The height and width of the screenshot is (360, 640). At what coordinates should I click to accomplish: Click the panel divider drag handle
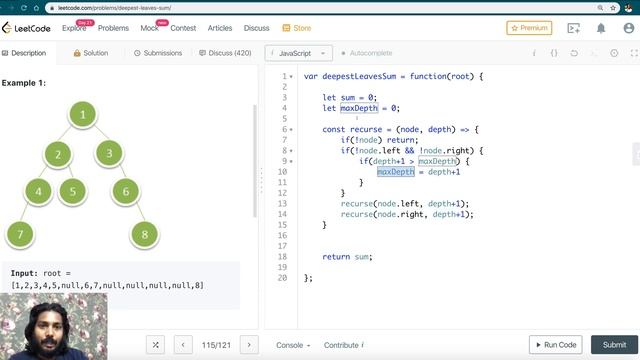(262, 180)
